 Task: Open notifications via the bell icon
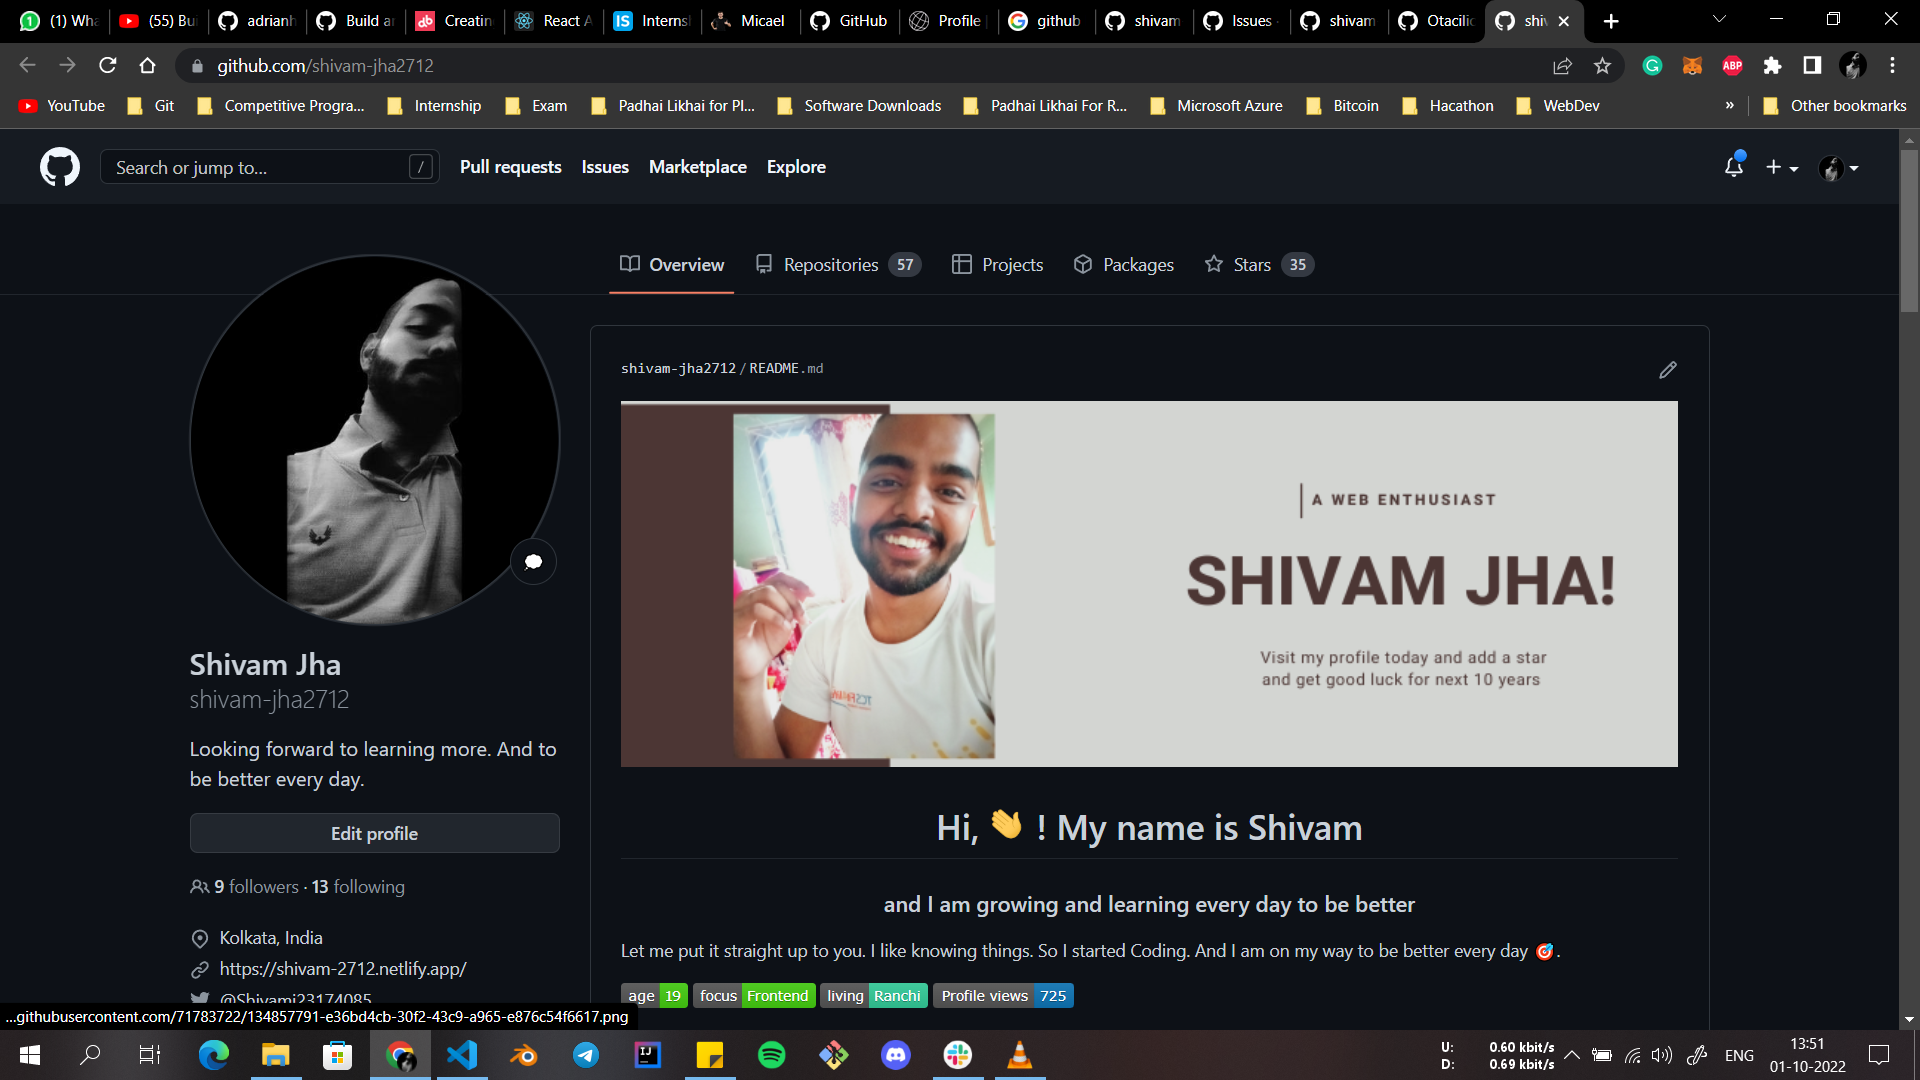[1733, 167]
